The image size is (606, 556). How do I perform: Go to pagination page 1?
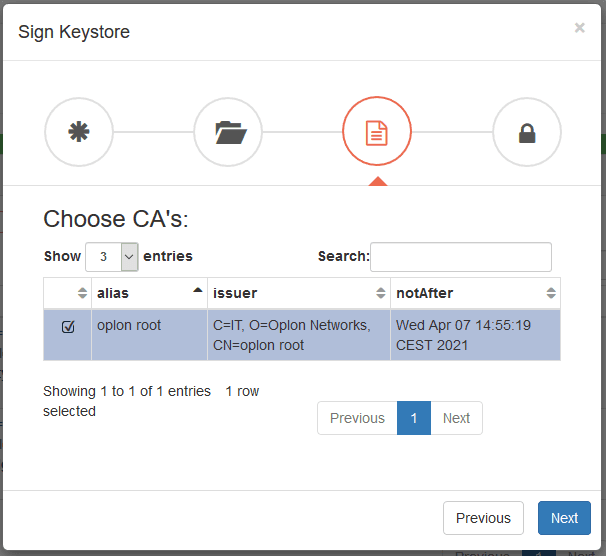click(414, 418)
